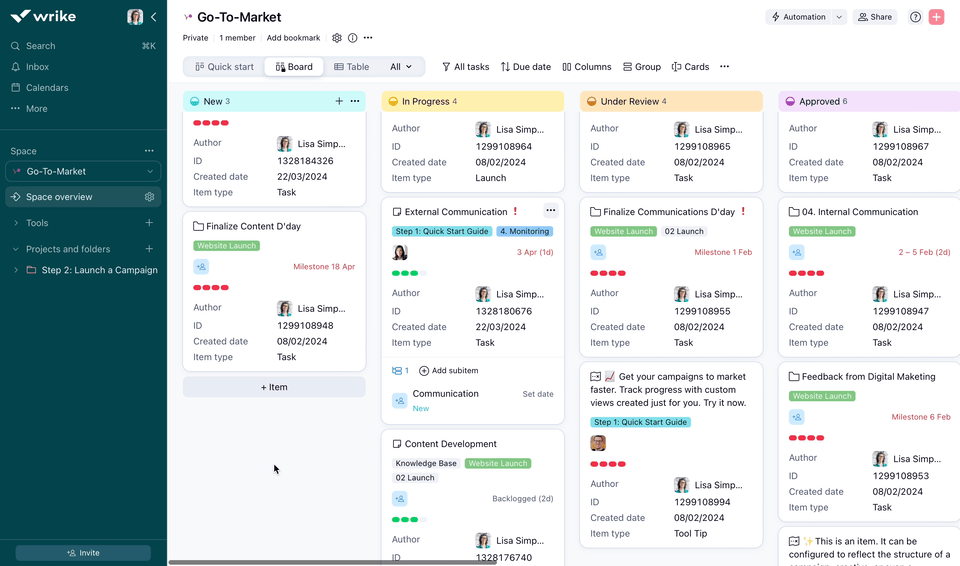The width and height of the screenshot is (960, 566).
Task: Click the Wrike logo
Action: click(x=43, y=17)
